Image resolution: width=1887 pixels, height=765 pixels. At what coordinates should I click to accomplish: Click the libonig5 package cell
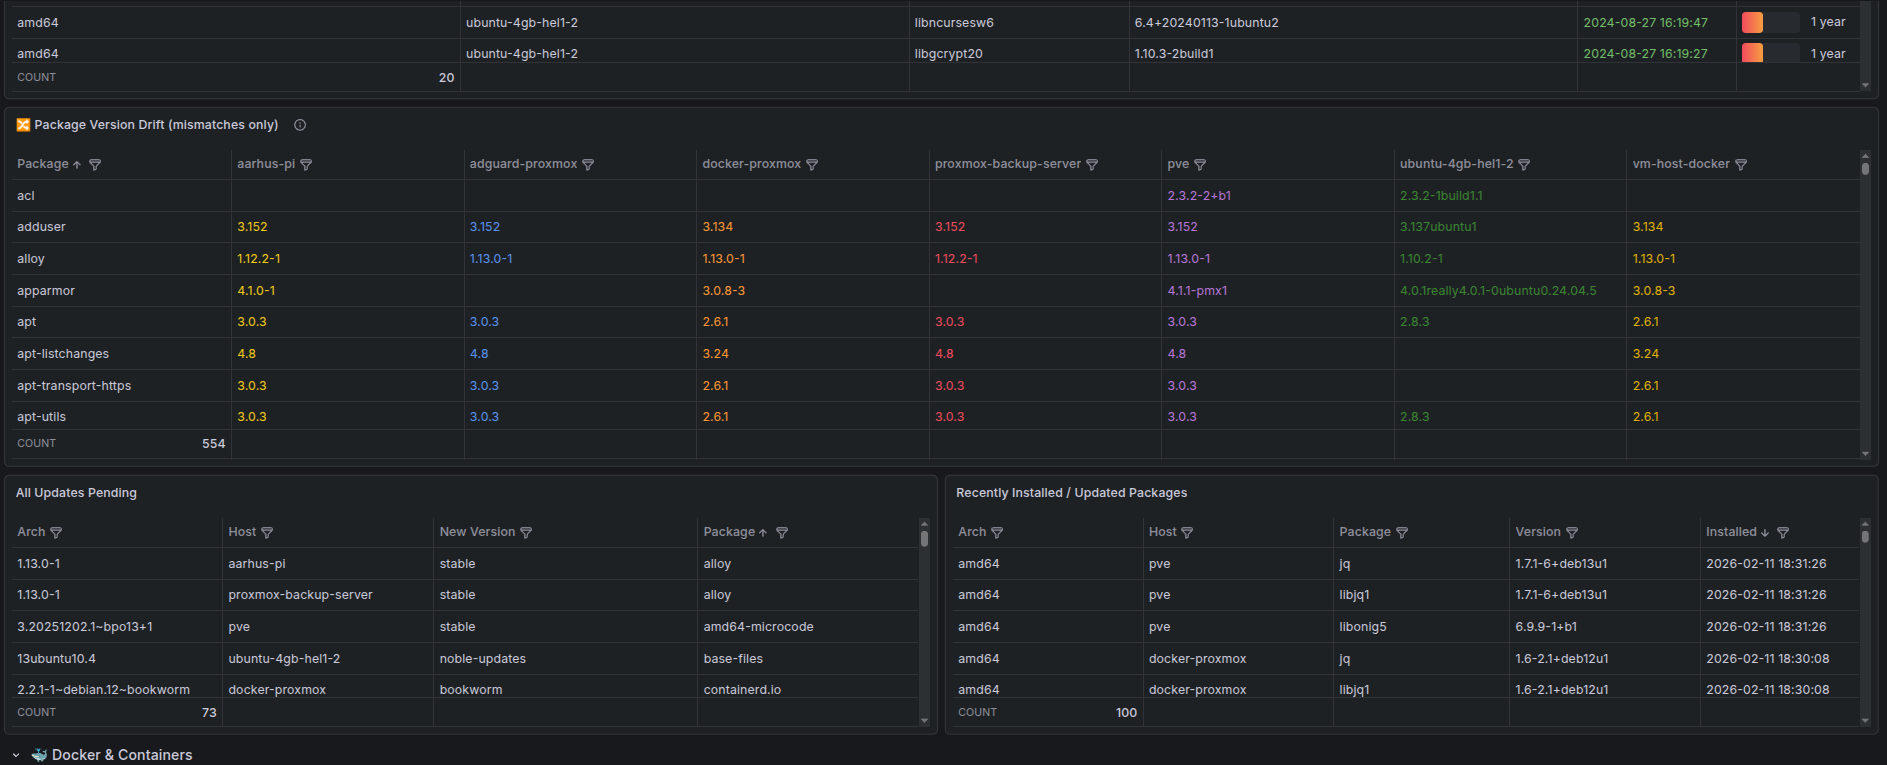1363,627
